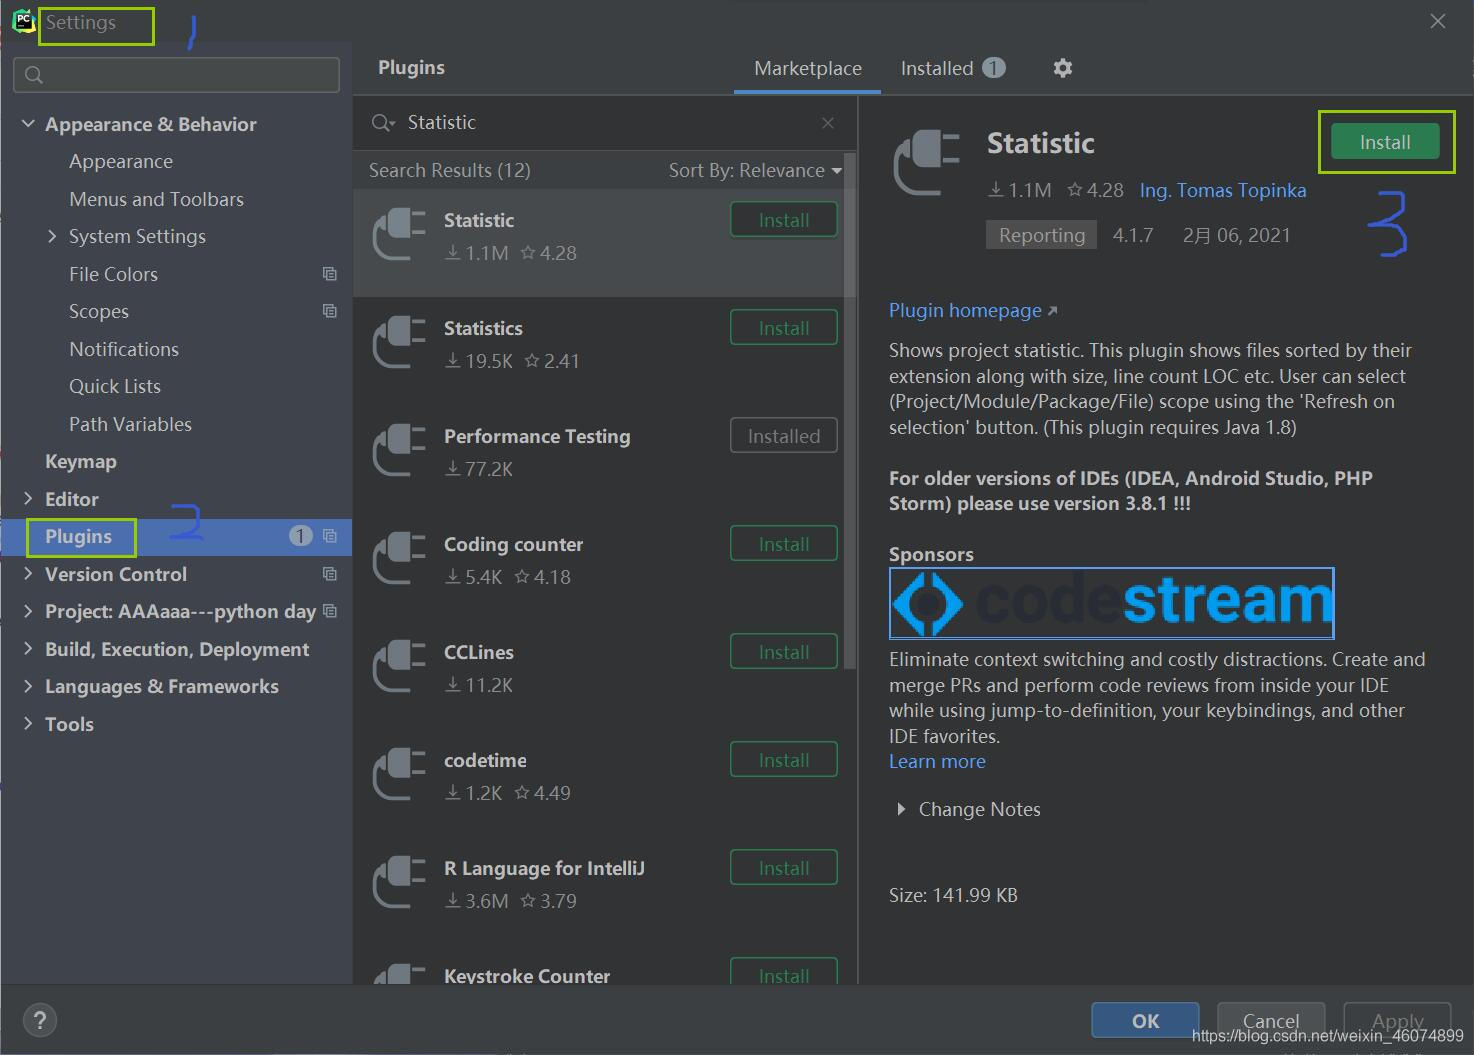Click the Plugins update count badge
Screen dimensions: 1474x1055
(x=300, y=536)
